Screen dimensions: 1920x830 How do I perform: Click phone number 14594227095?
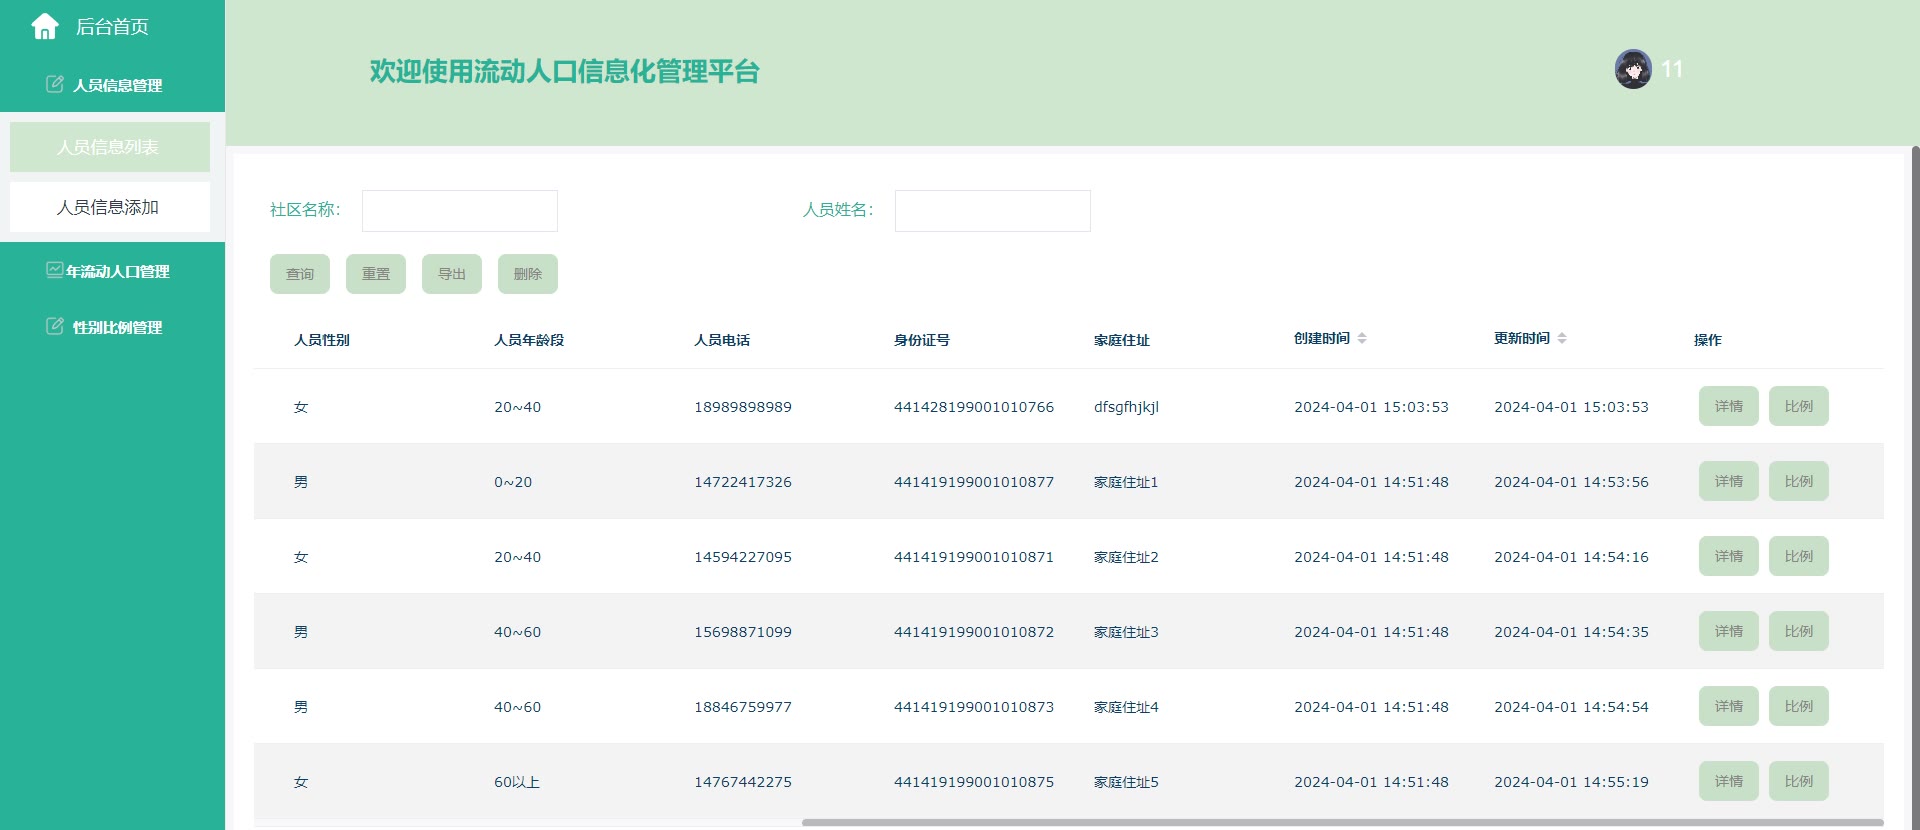[743, 557]
